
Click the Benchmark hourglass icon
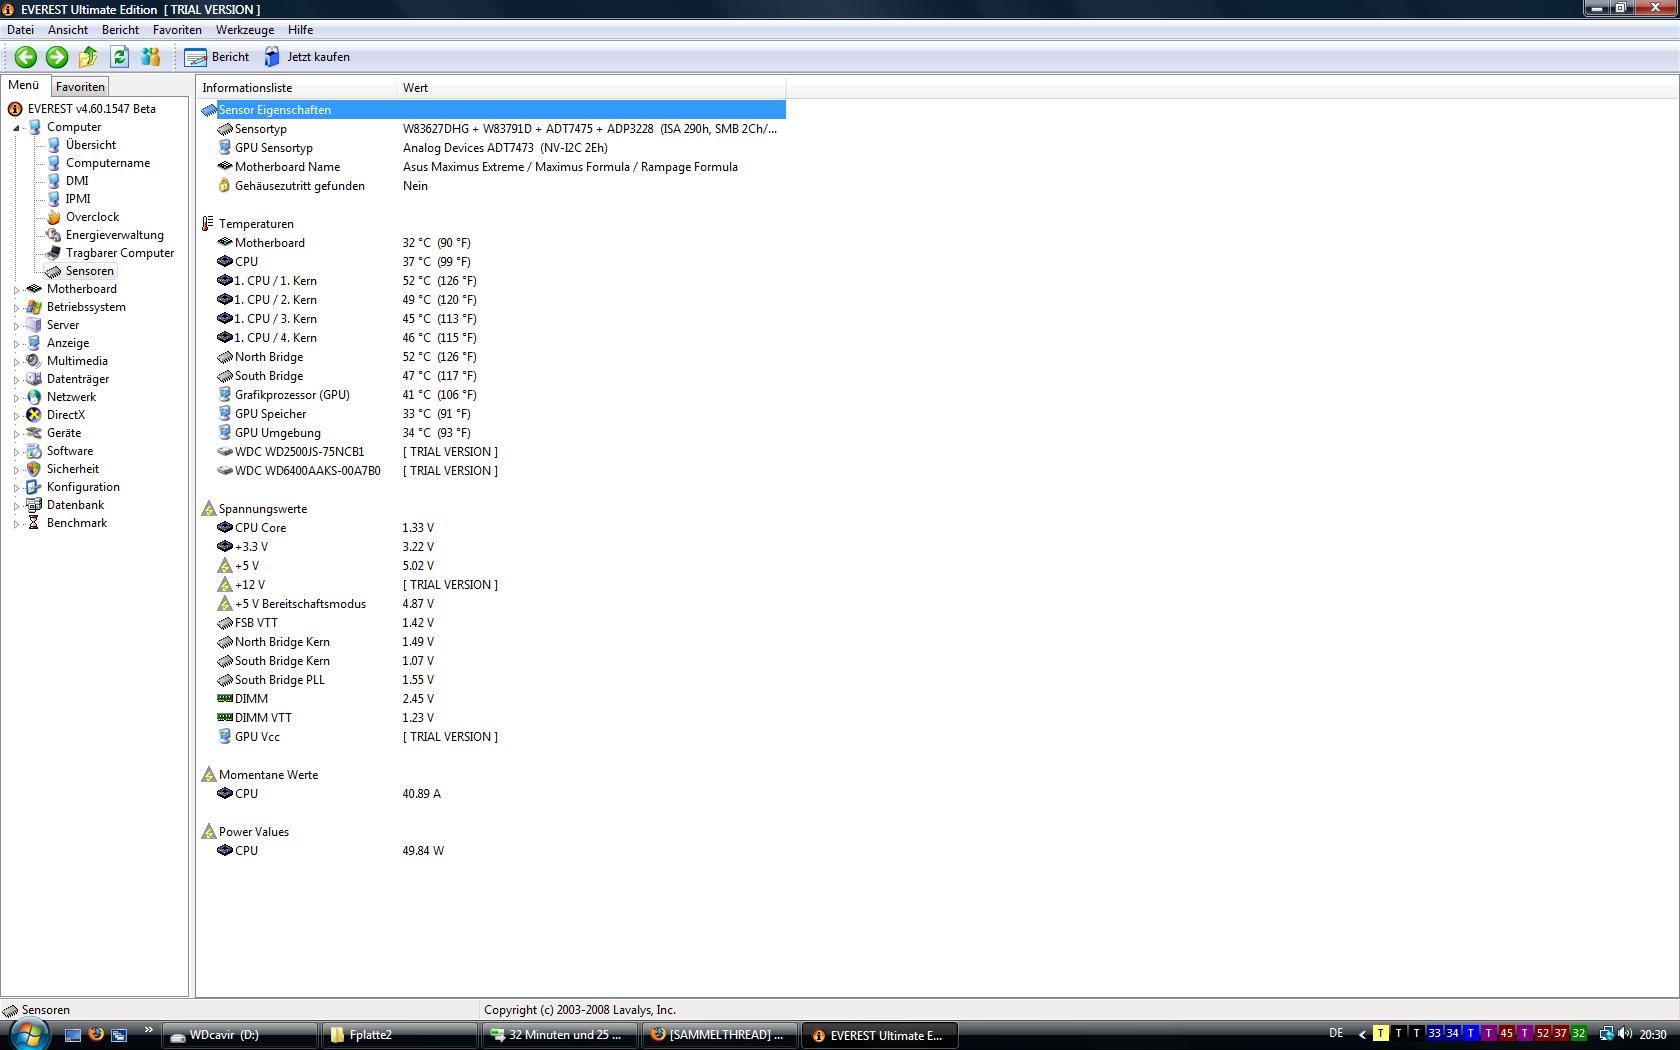coord(34,523)
